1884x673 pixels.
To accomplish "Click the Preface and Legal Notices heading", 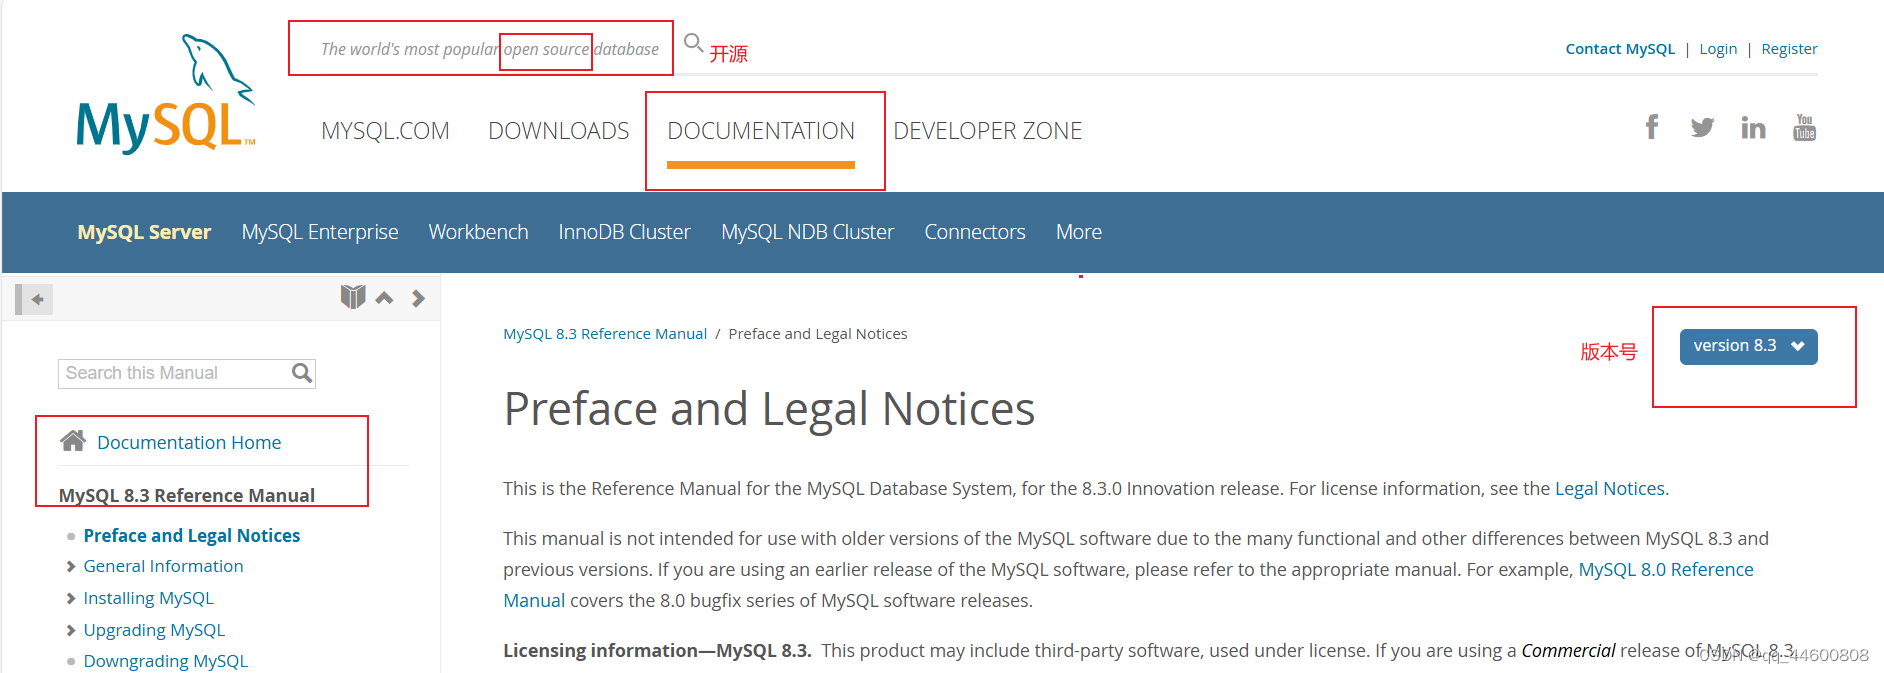I will [x=769, y=410].
